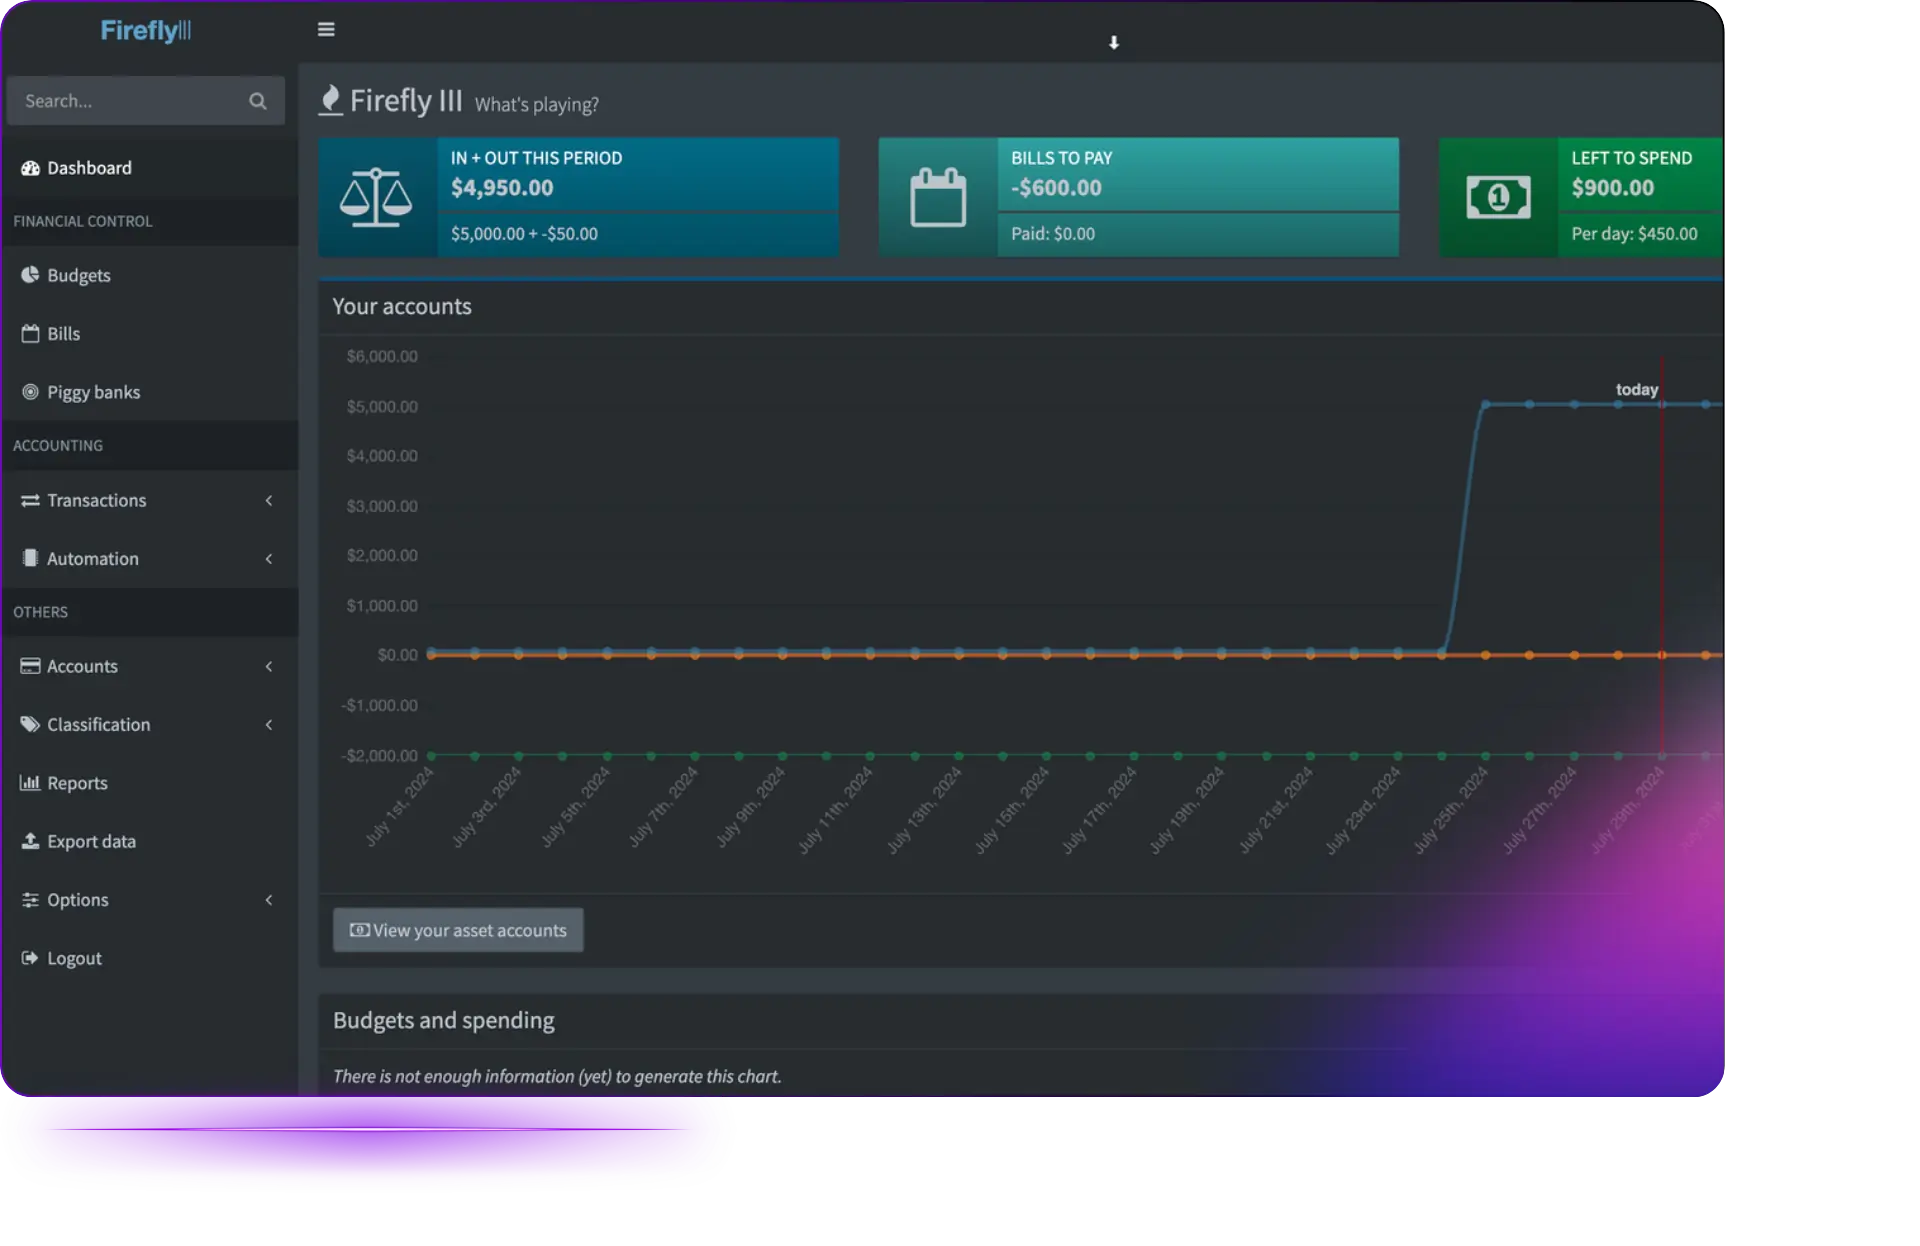Image resolution: width=1920 pixels, height=1246 pixels.
Task: Click the search magnifier icon
Action: (x=258, y=101)
